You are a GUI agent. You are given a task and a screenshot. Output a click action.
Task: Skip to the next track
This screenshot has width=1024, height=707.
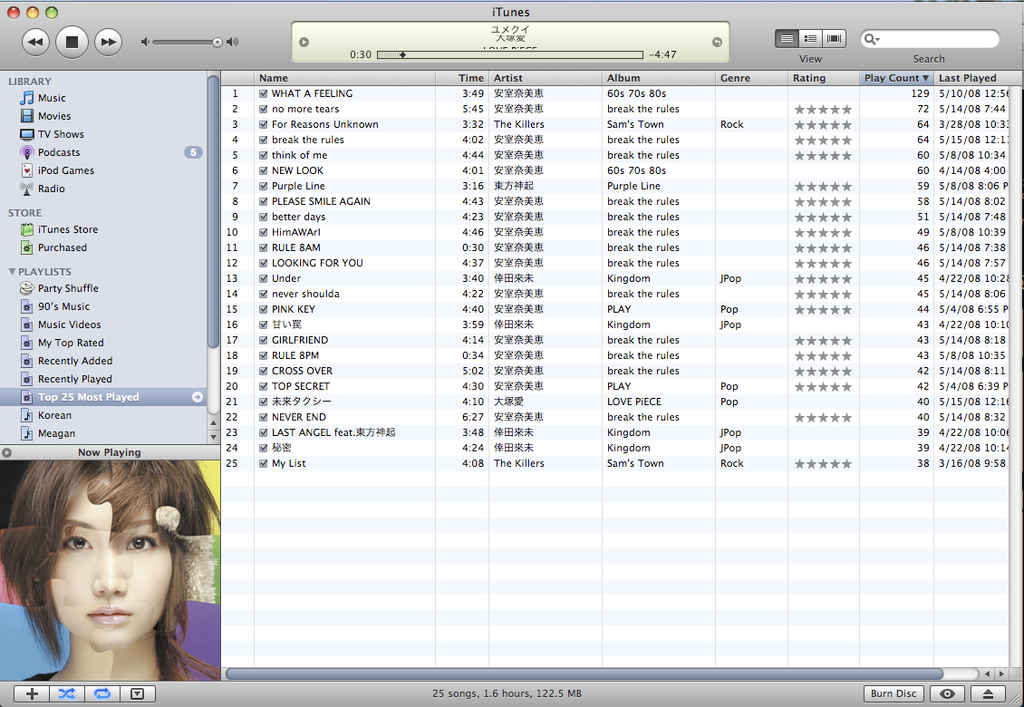point(108,41)
